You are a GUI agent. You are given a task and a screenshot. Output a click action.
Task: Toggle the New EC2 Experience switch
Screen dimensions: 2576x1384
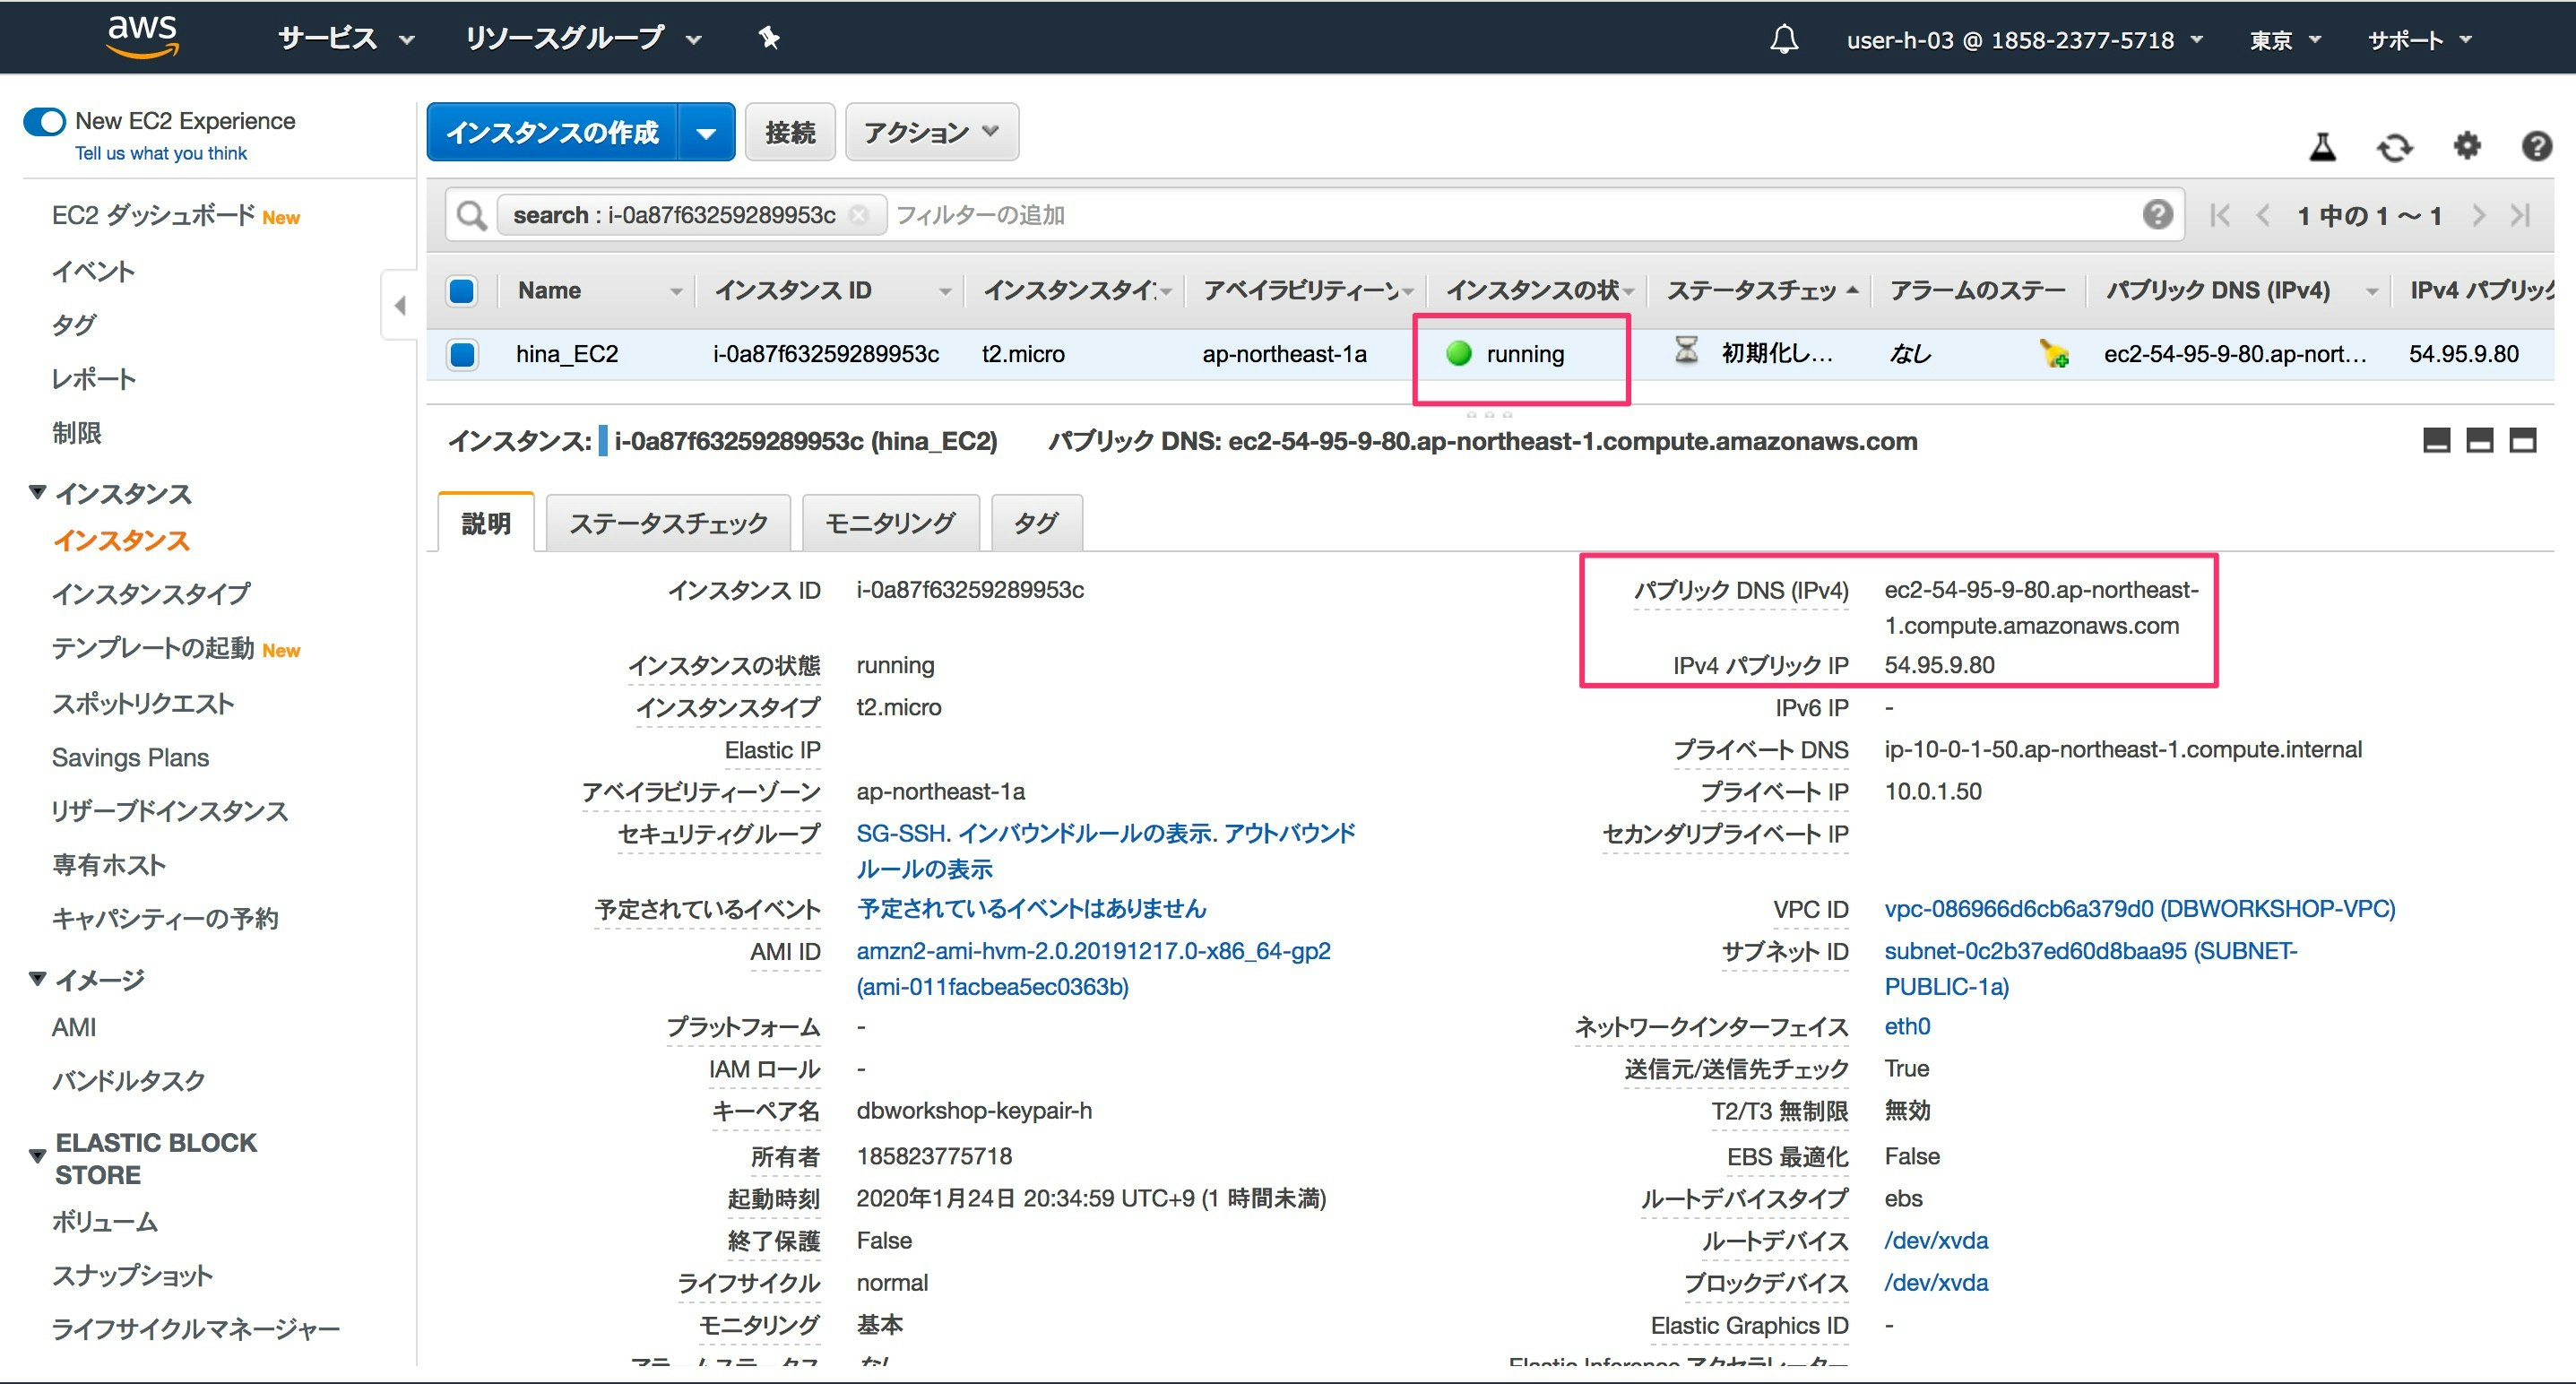[x=45, y=122]
